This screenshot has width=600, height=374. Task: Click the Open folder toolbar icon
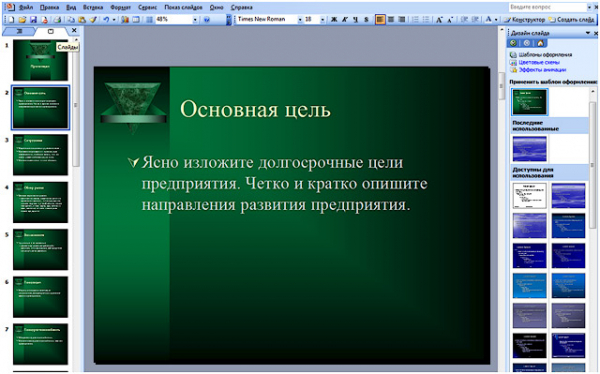click(x=23, y=20)
